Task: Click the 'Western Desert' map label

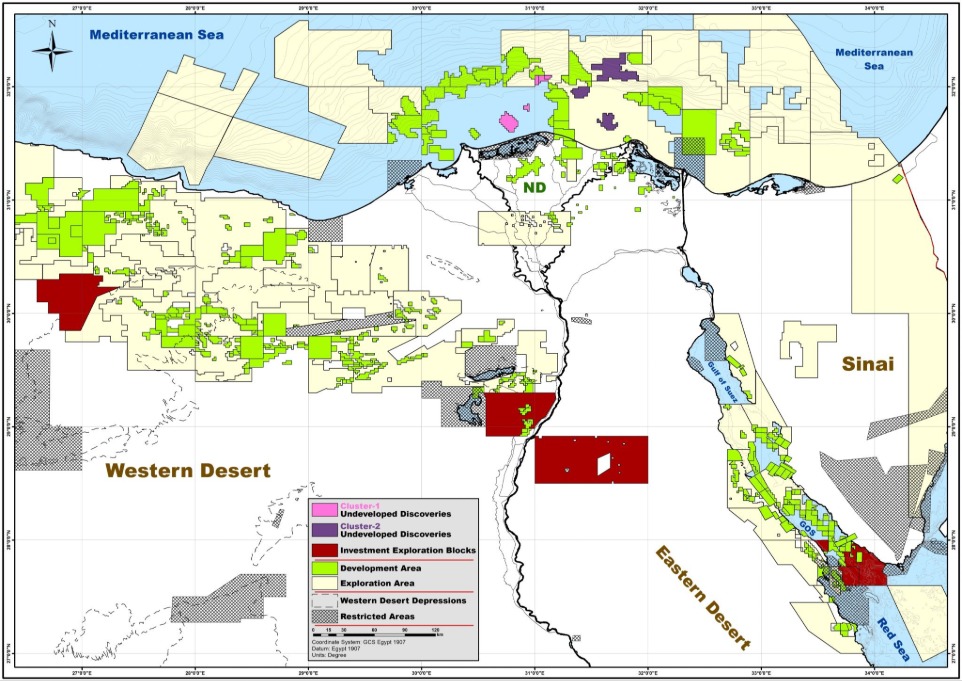Action: 189,470
